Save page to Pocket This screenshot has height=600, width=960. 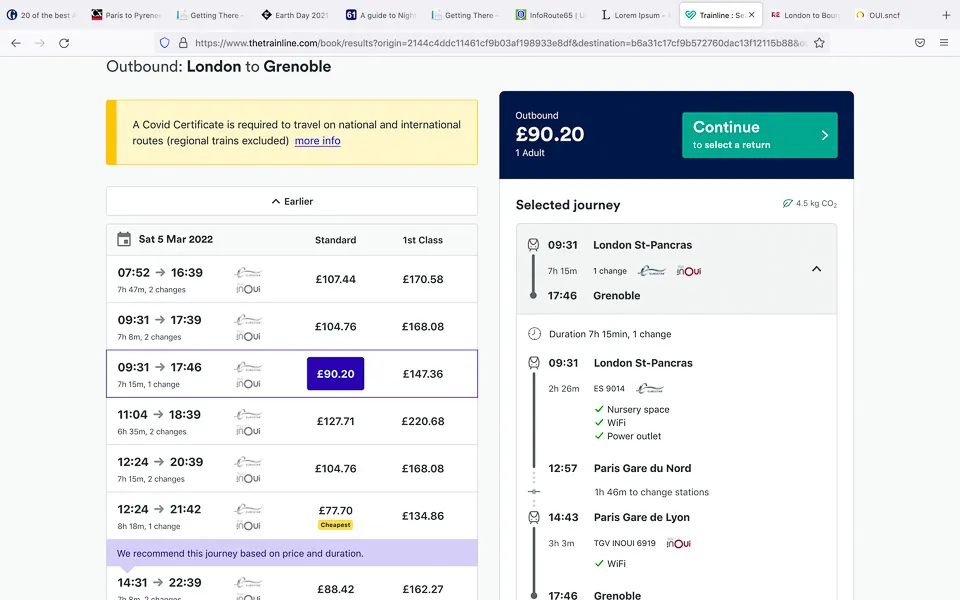[920, 43]
